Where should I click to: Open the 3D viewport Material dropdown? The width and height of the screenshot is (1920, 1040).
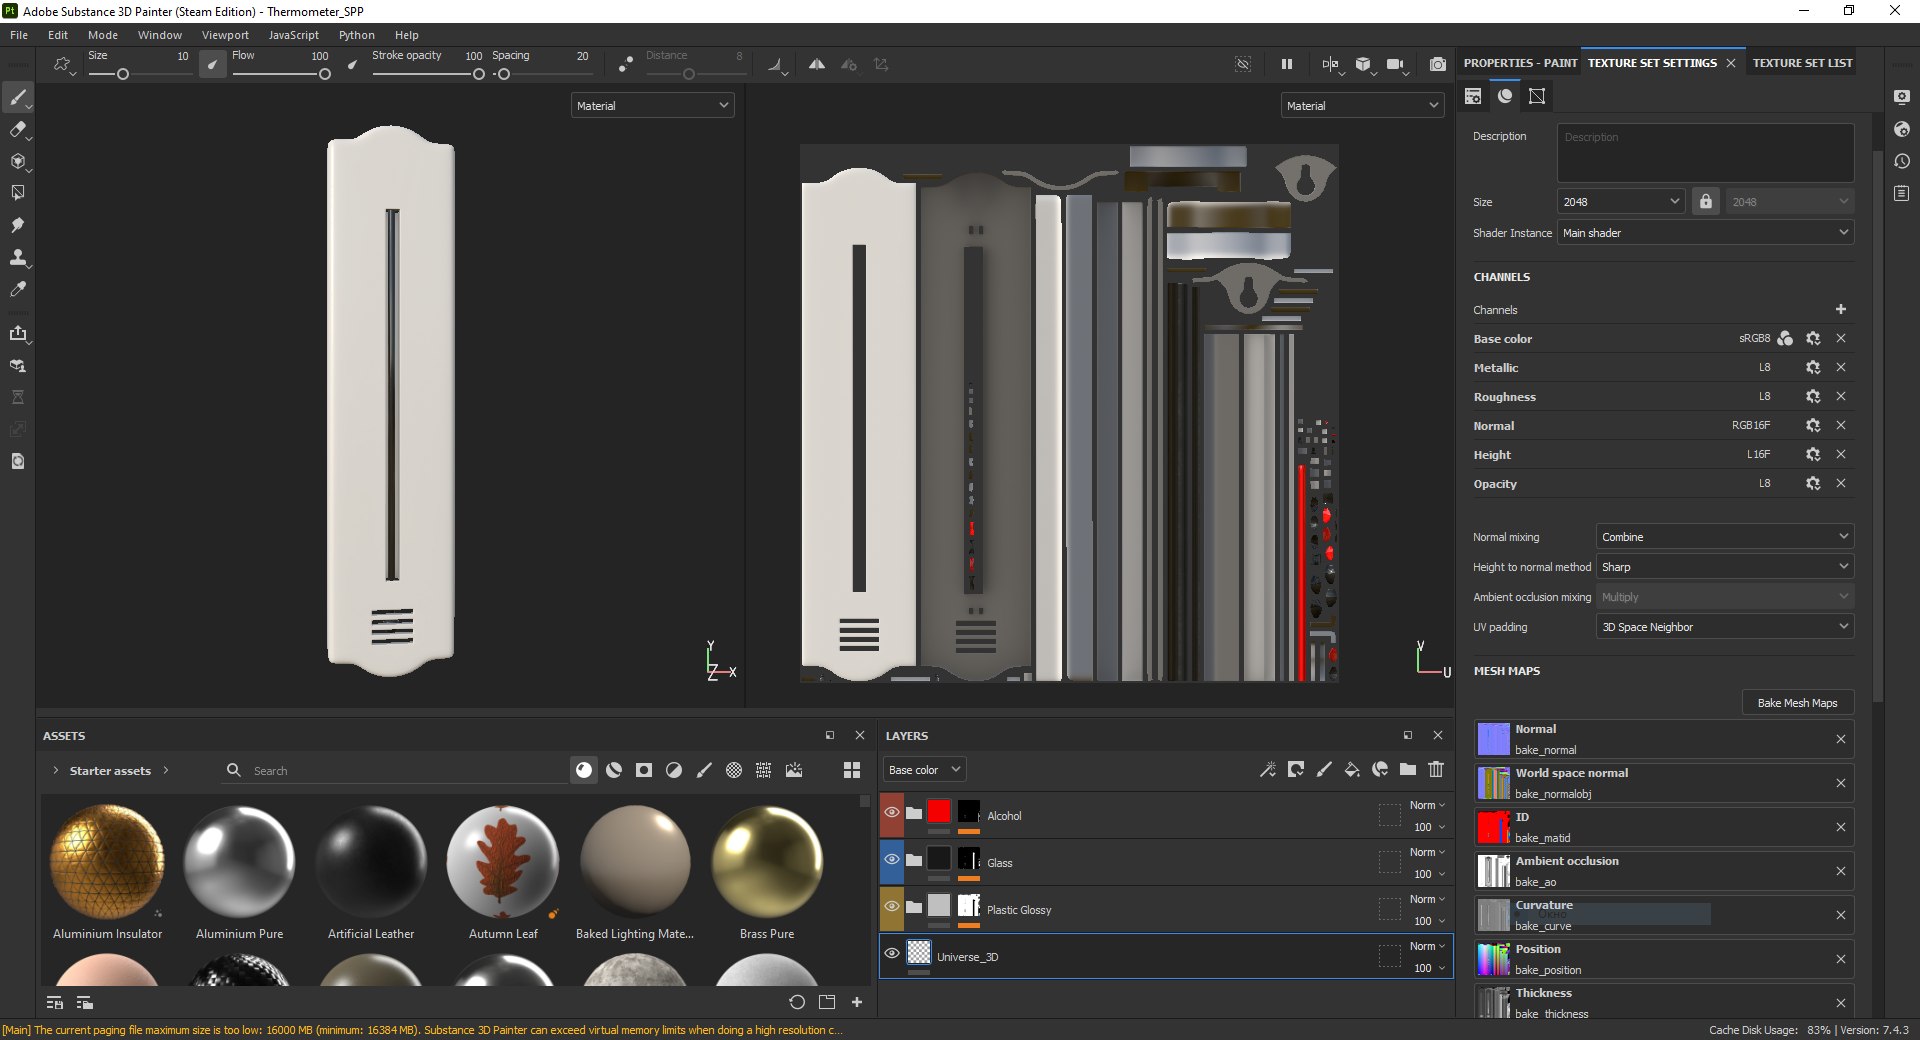652,106
